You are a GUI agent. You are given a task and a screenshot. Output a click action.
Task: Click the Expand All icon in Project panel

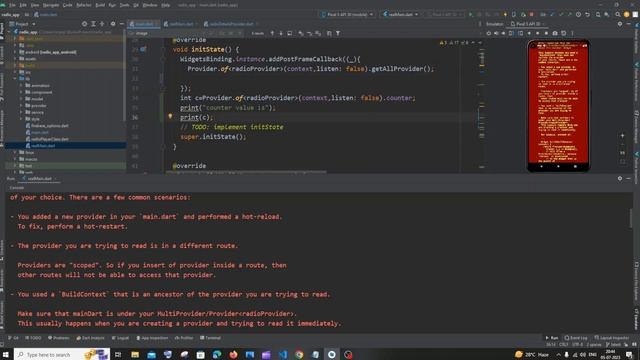coord(93,24)
